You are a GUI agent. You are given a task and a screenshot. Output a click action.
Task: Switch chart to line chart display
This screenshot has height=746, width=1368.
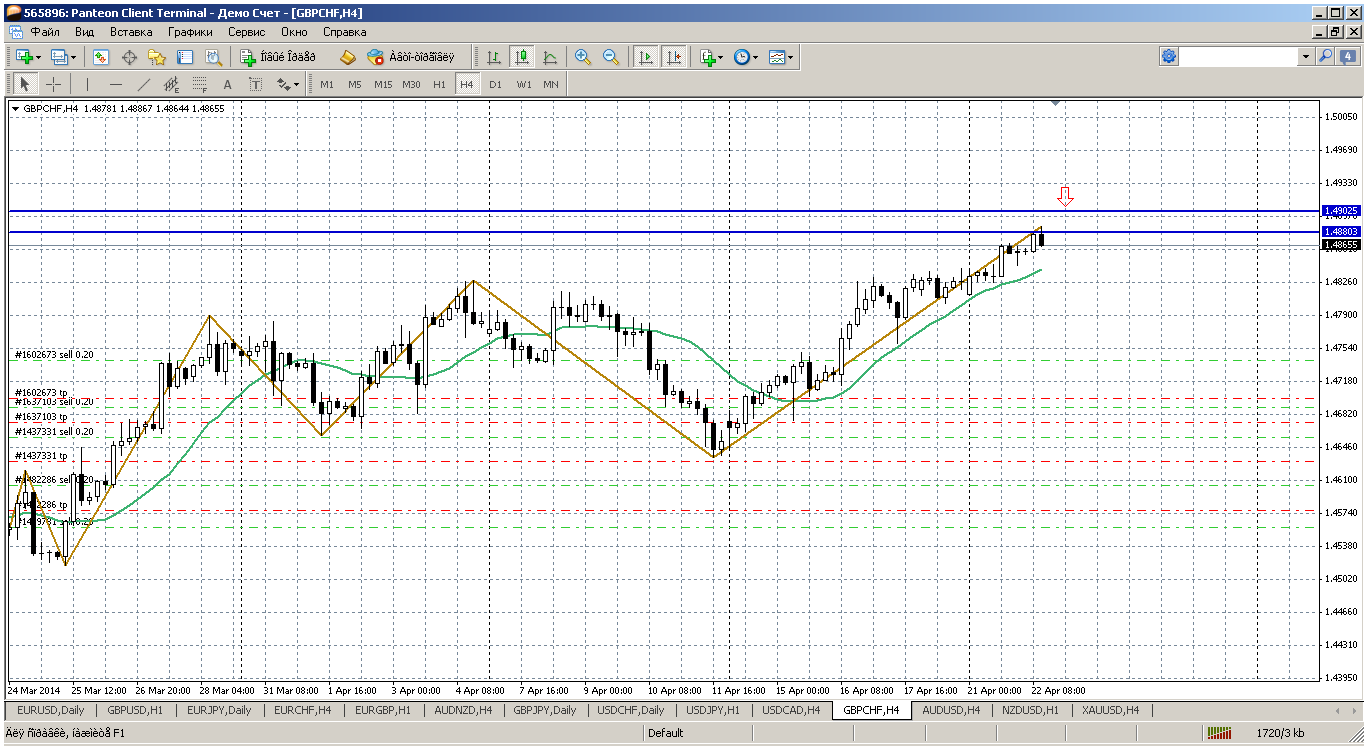[550, 57]
